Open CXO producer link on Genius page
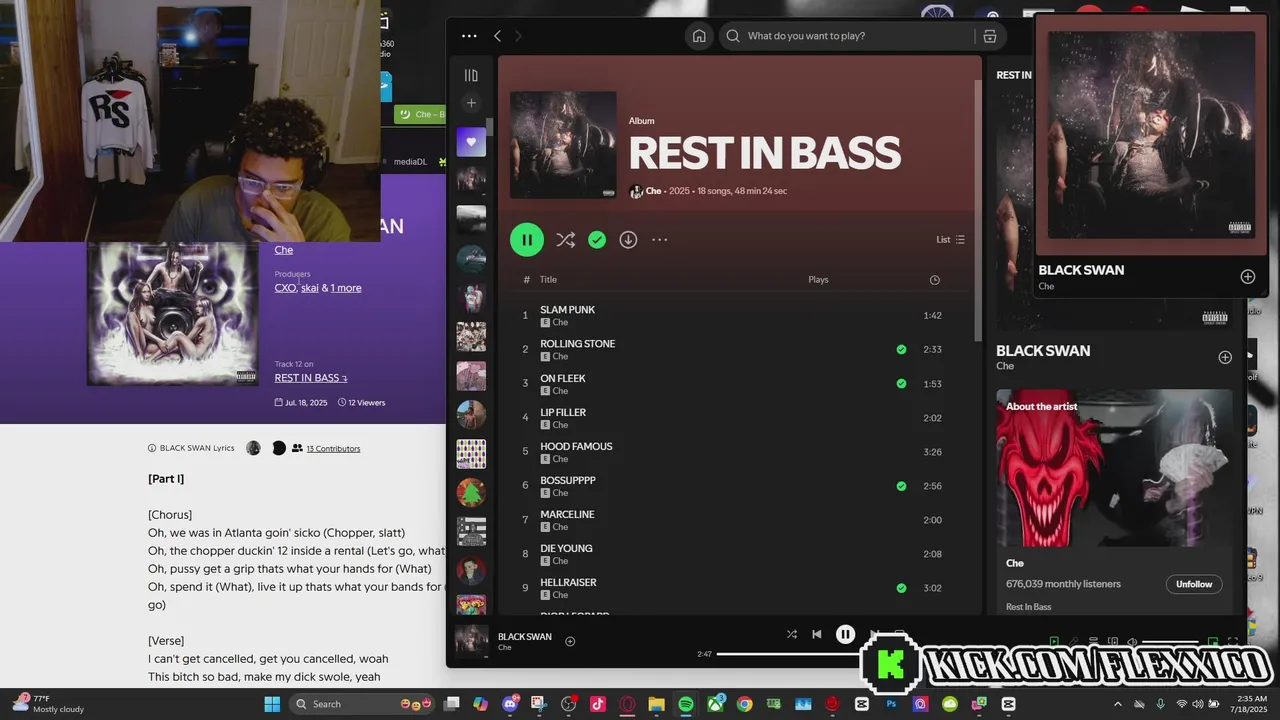This screenshot has width=1280, height=720. pos(285,288)
